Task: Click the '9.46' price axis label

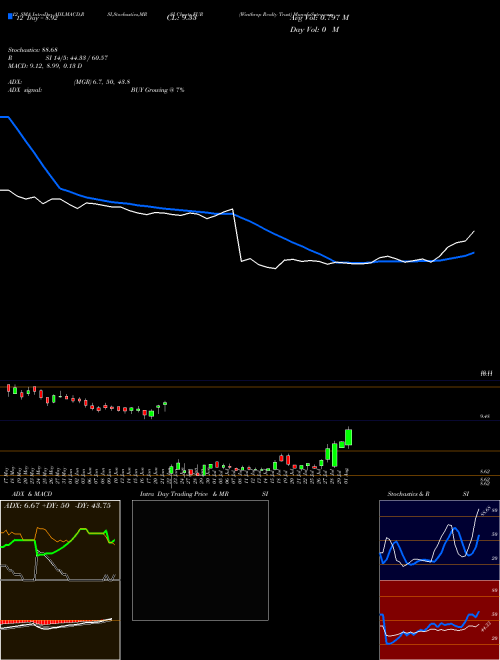Action: coord(485,416)
